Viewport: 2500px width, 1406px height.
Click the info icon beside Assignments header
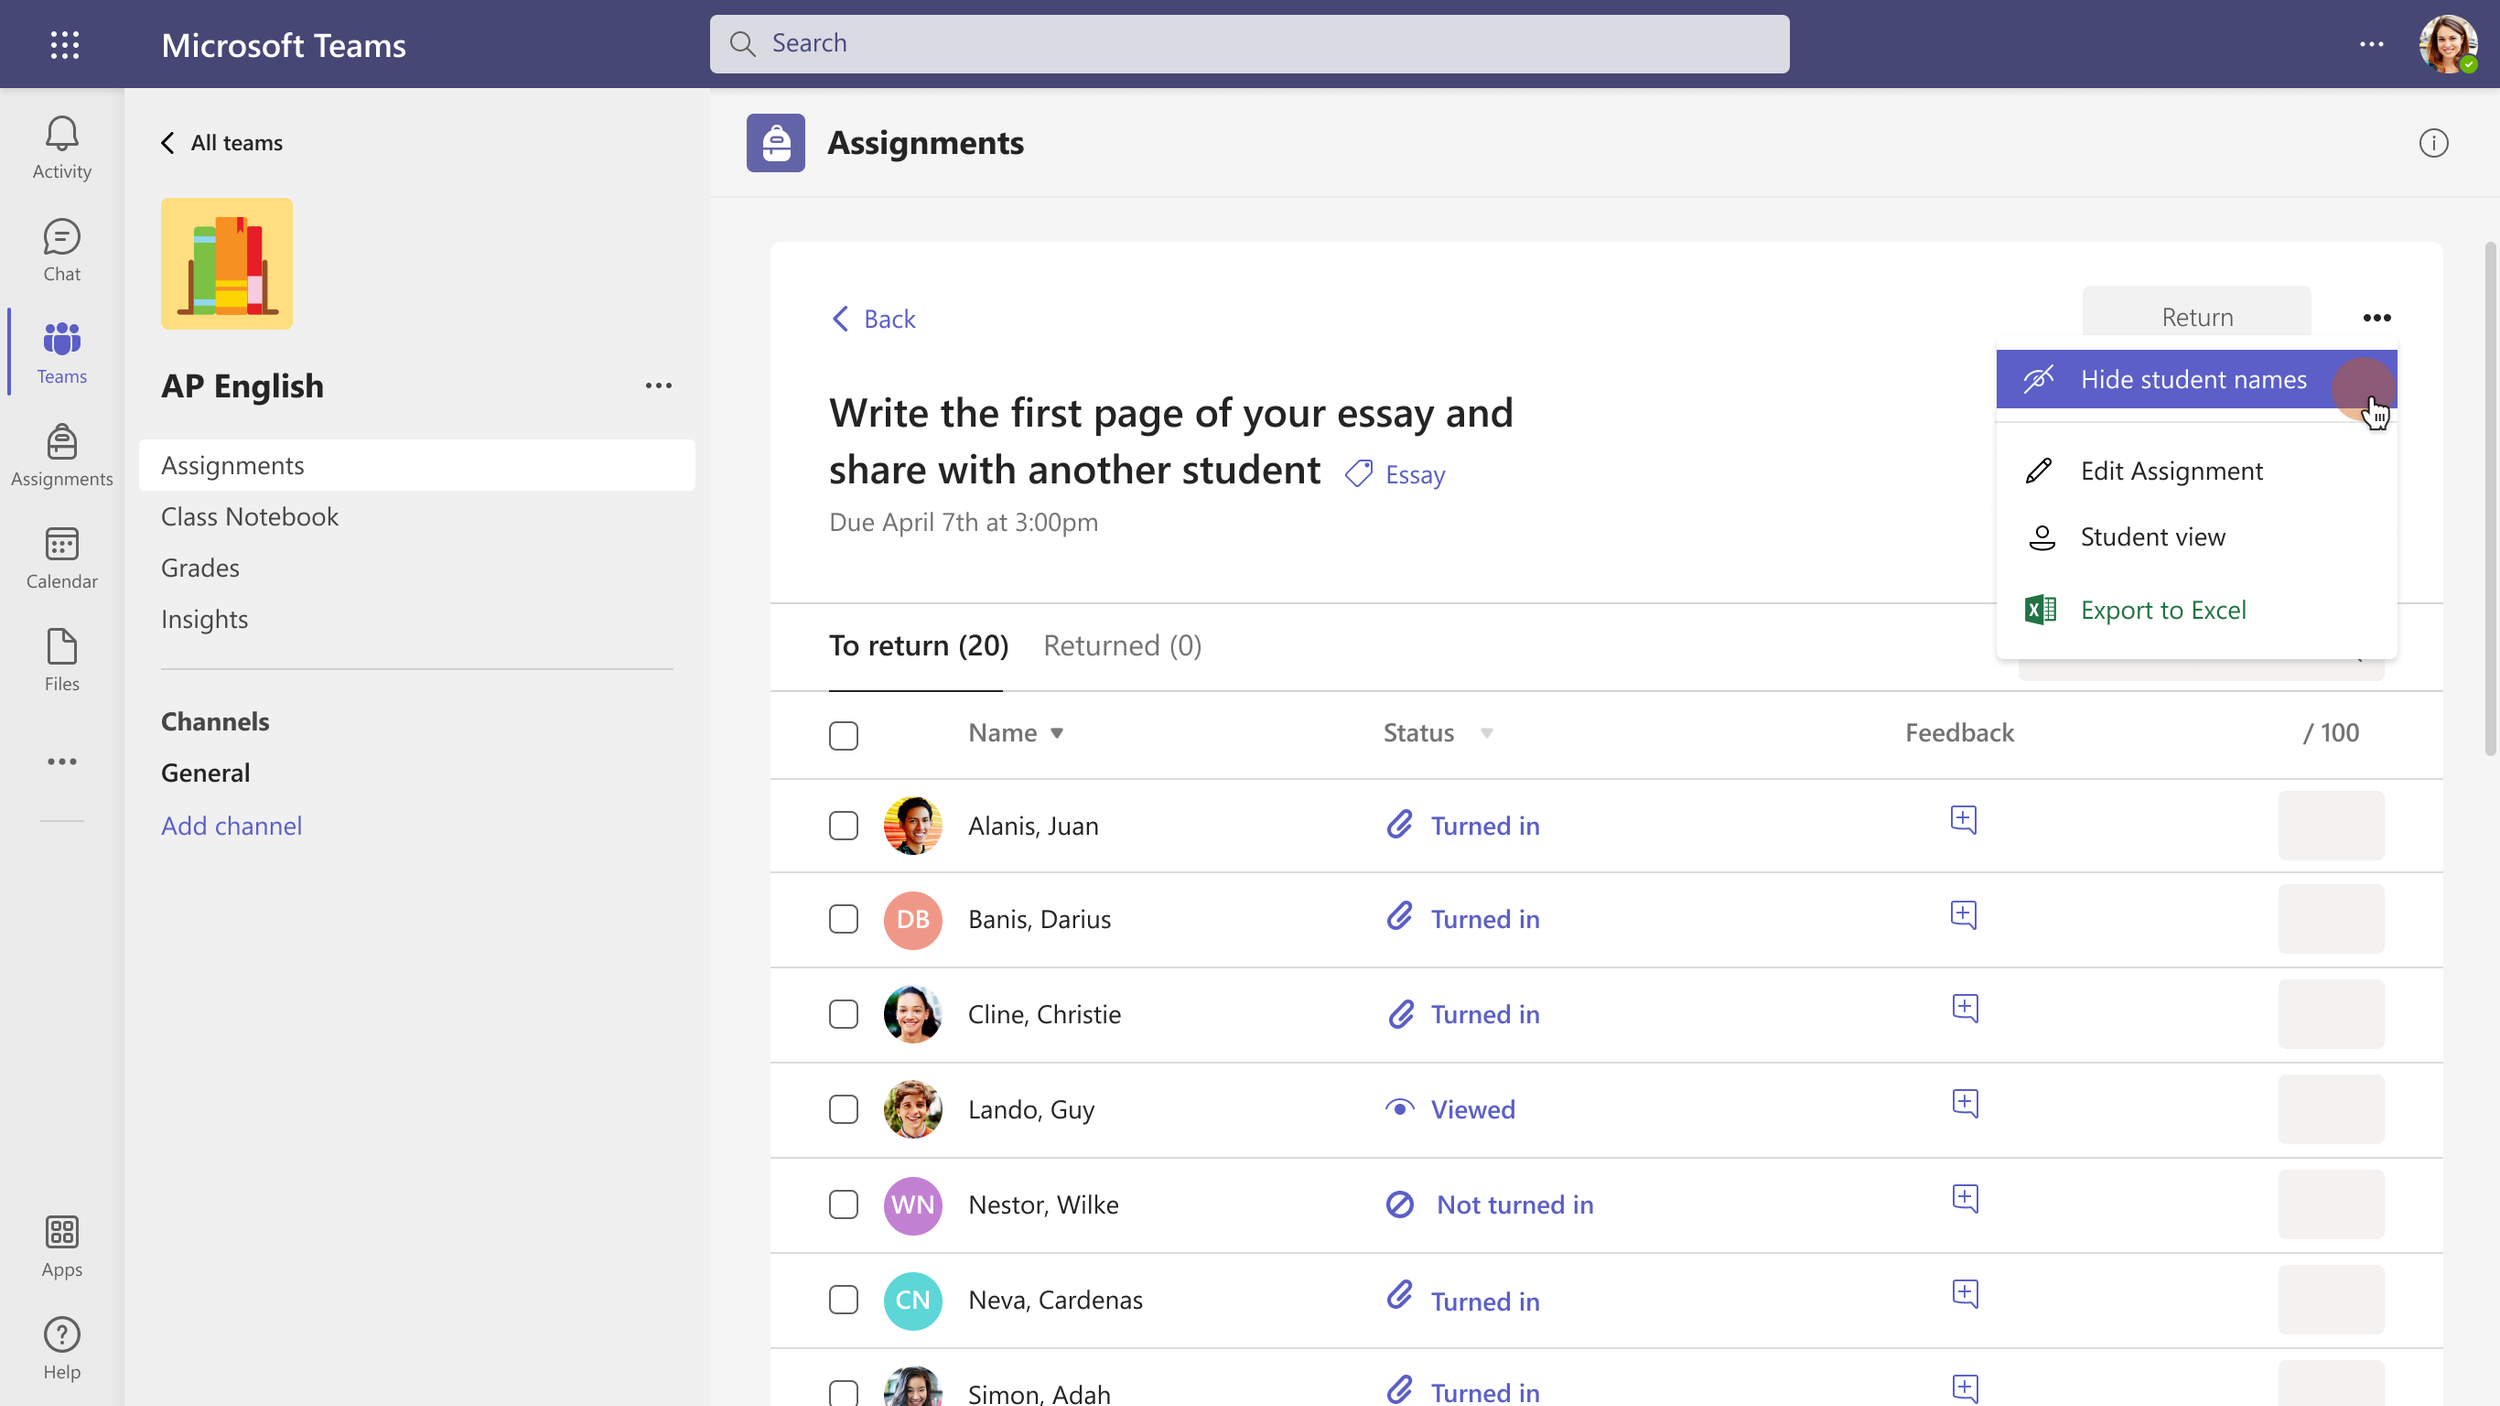click(x=2433, y=143)
